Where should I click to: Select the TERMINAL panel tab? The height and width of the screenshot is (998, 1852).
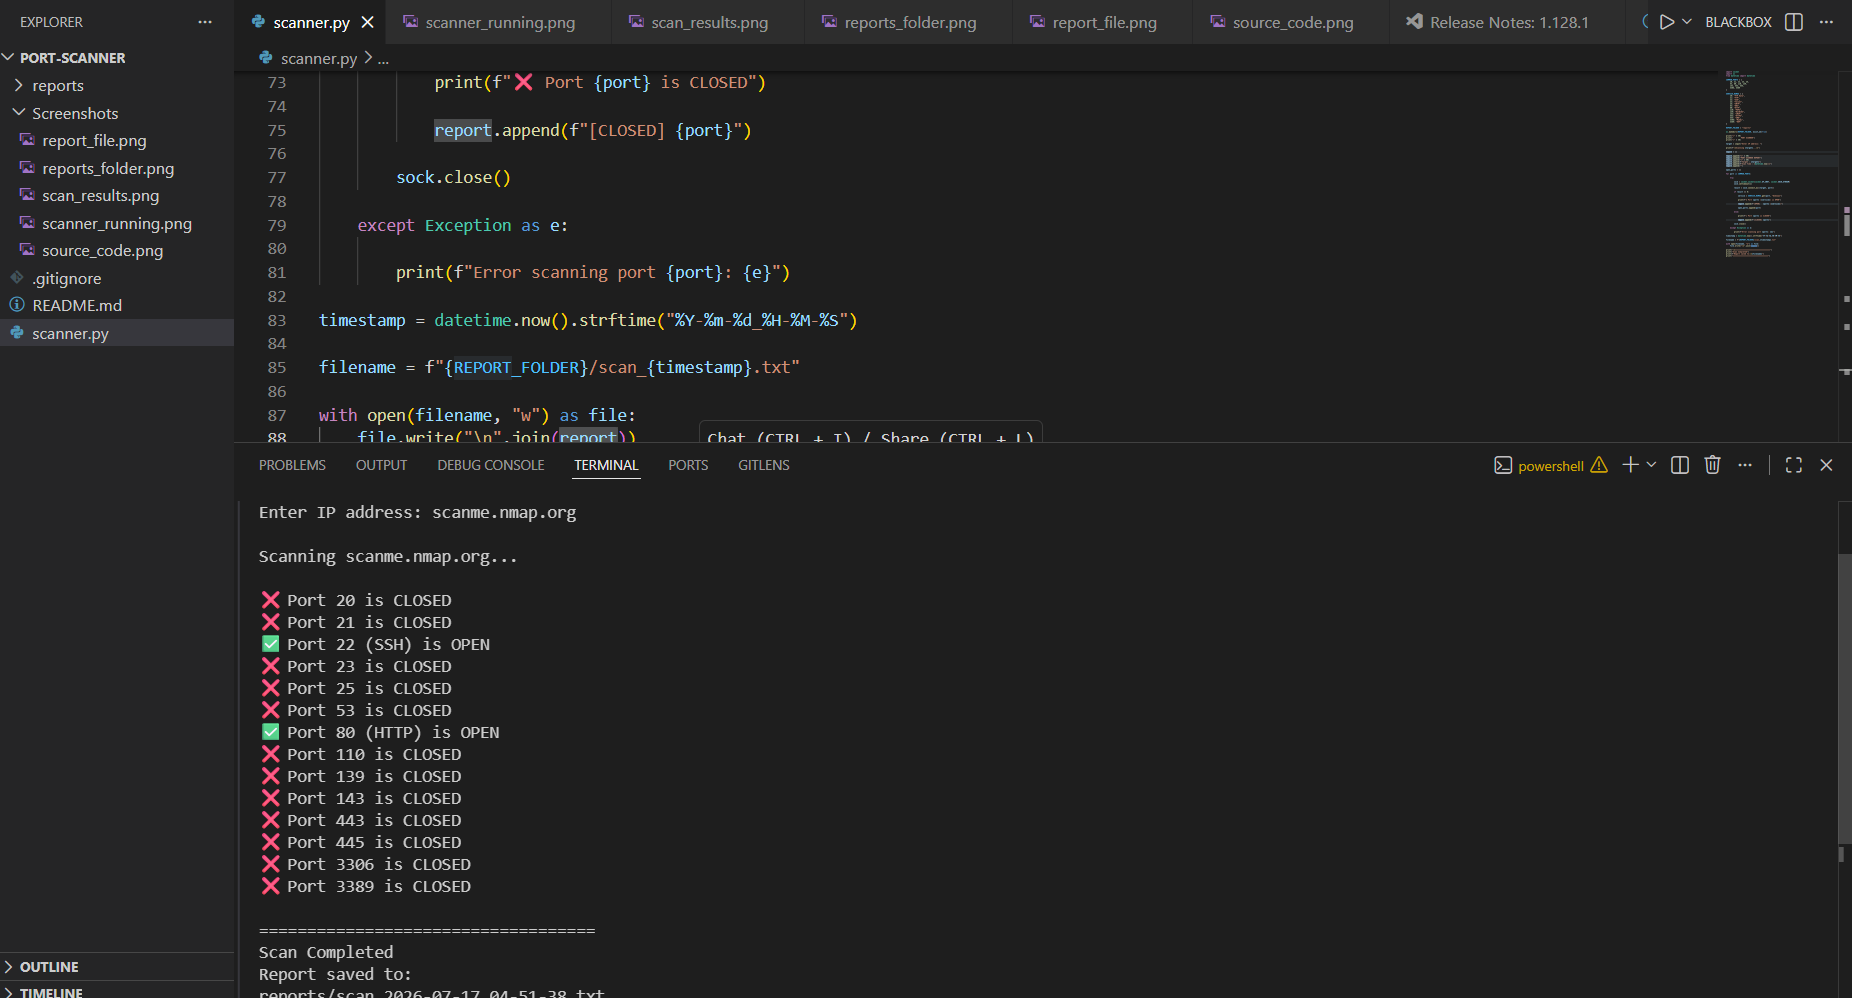coord(606,465)
